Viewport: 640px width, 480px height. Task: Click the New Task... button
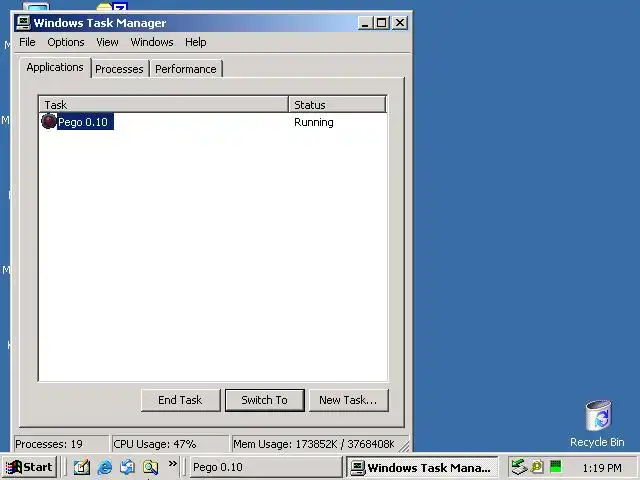[x=348, y=400]
